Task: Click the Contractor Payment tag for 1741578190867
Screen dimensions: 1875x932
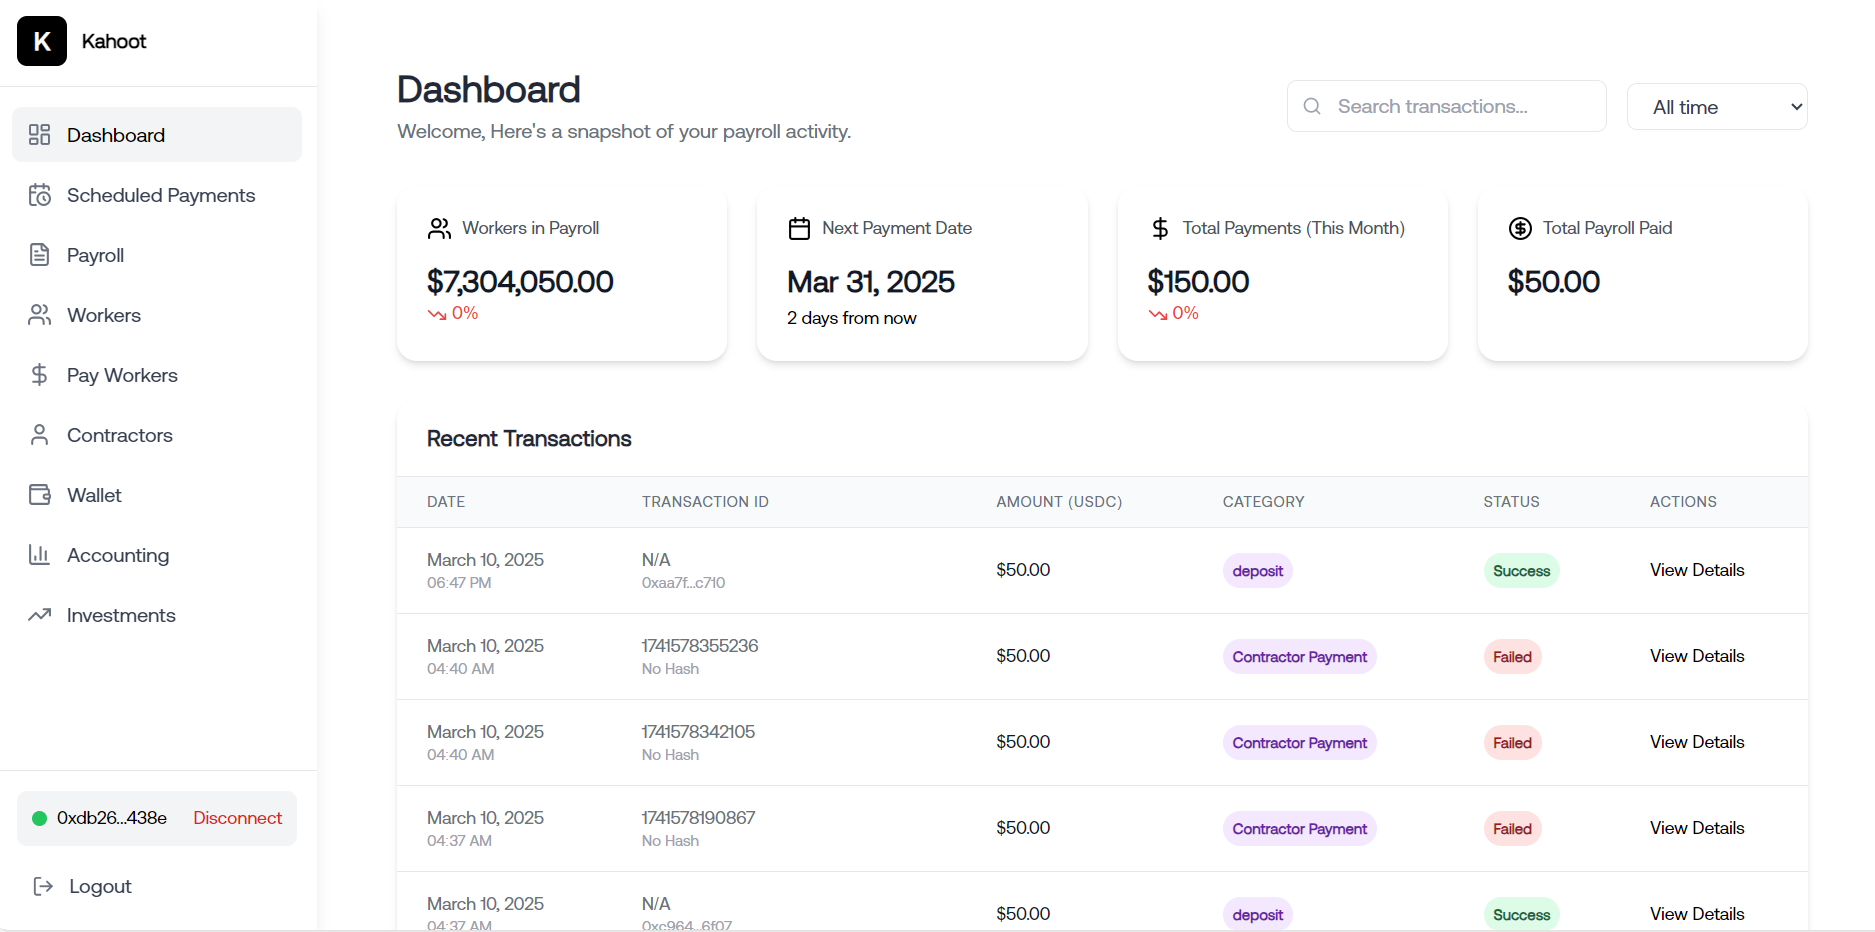Action: [x=1299, y=829]
